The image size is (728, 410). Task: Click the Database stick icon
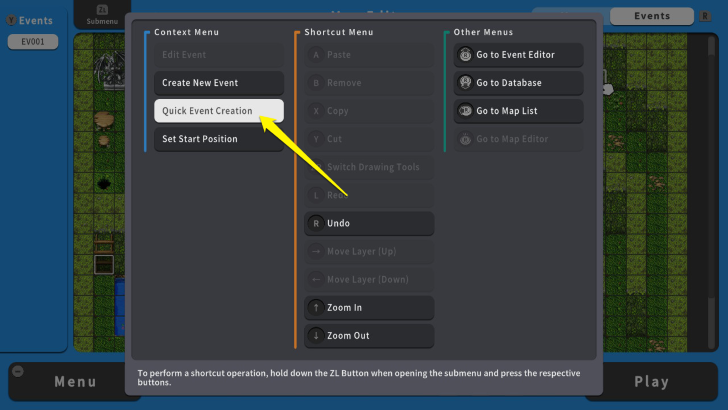click(465, 83)
